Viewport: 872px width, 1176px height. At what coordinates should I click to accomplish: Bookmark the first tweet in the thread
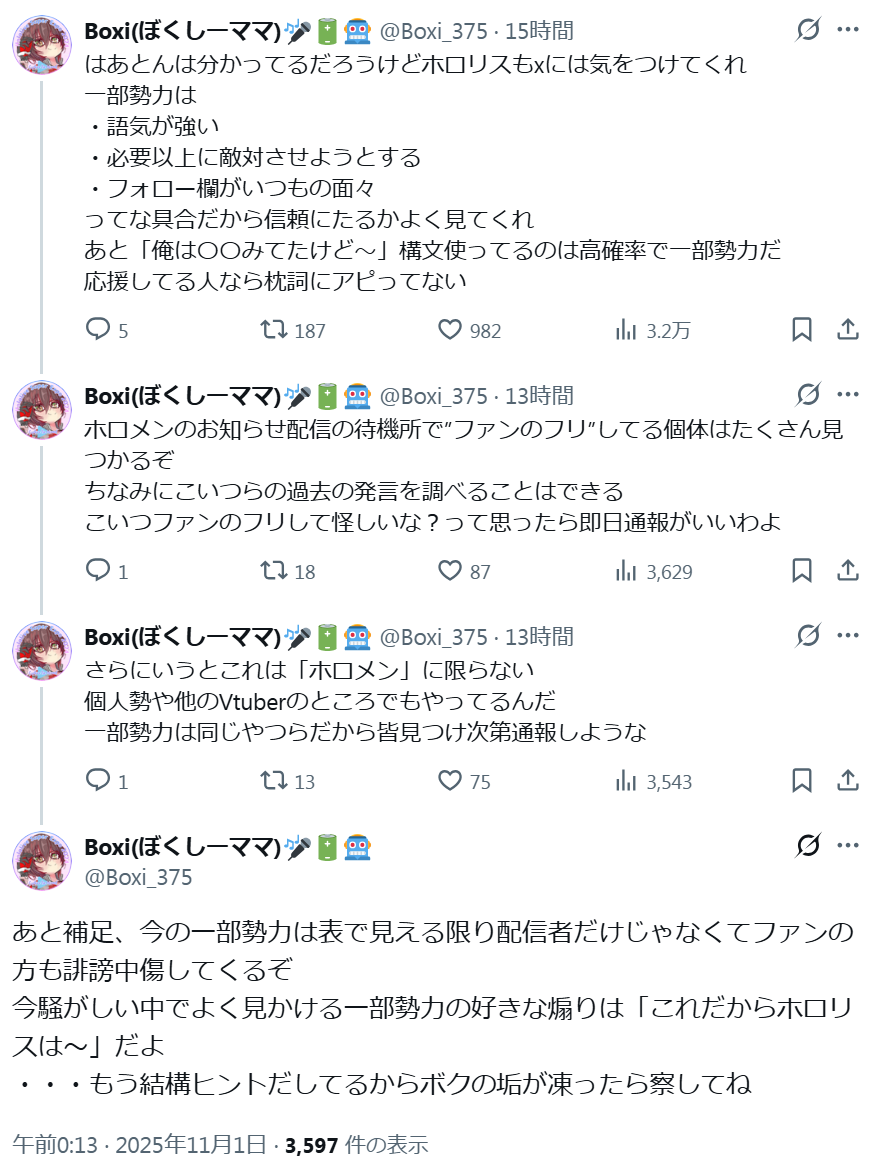(802, 330)
